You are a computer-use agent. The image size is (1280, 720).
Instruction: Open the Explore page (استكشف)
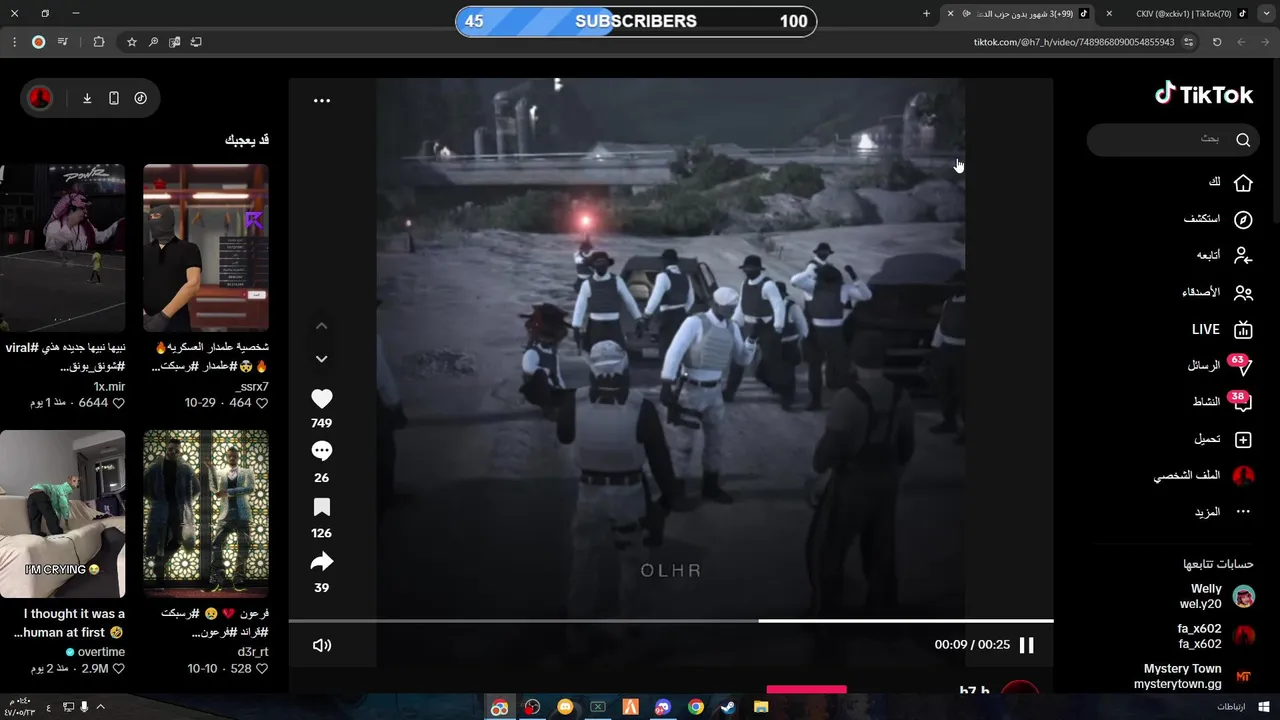click(x=1218, y=219)
